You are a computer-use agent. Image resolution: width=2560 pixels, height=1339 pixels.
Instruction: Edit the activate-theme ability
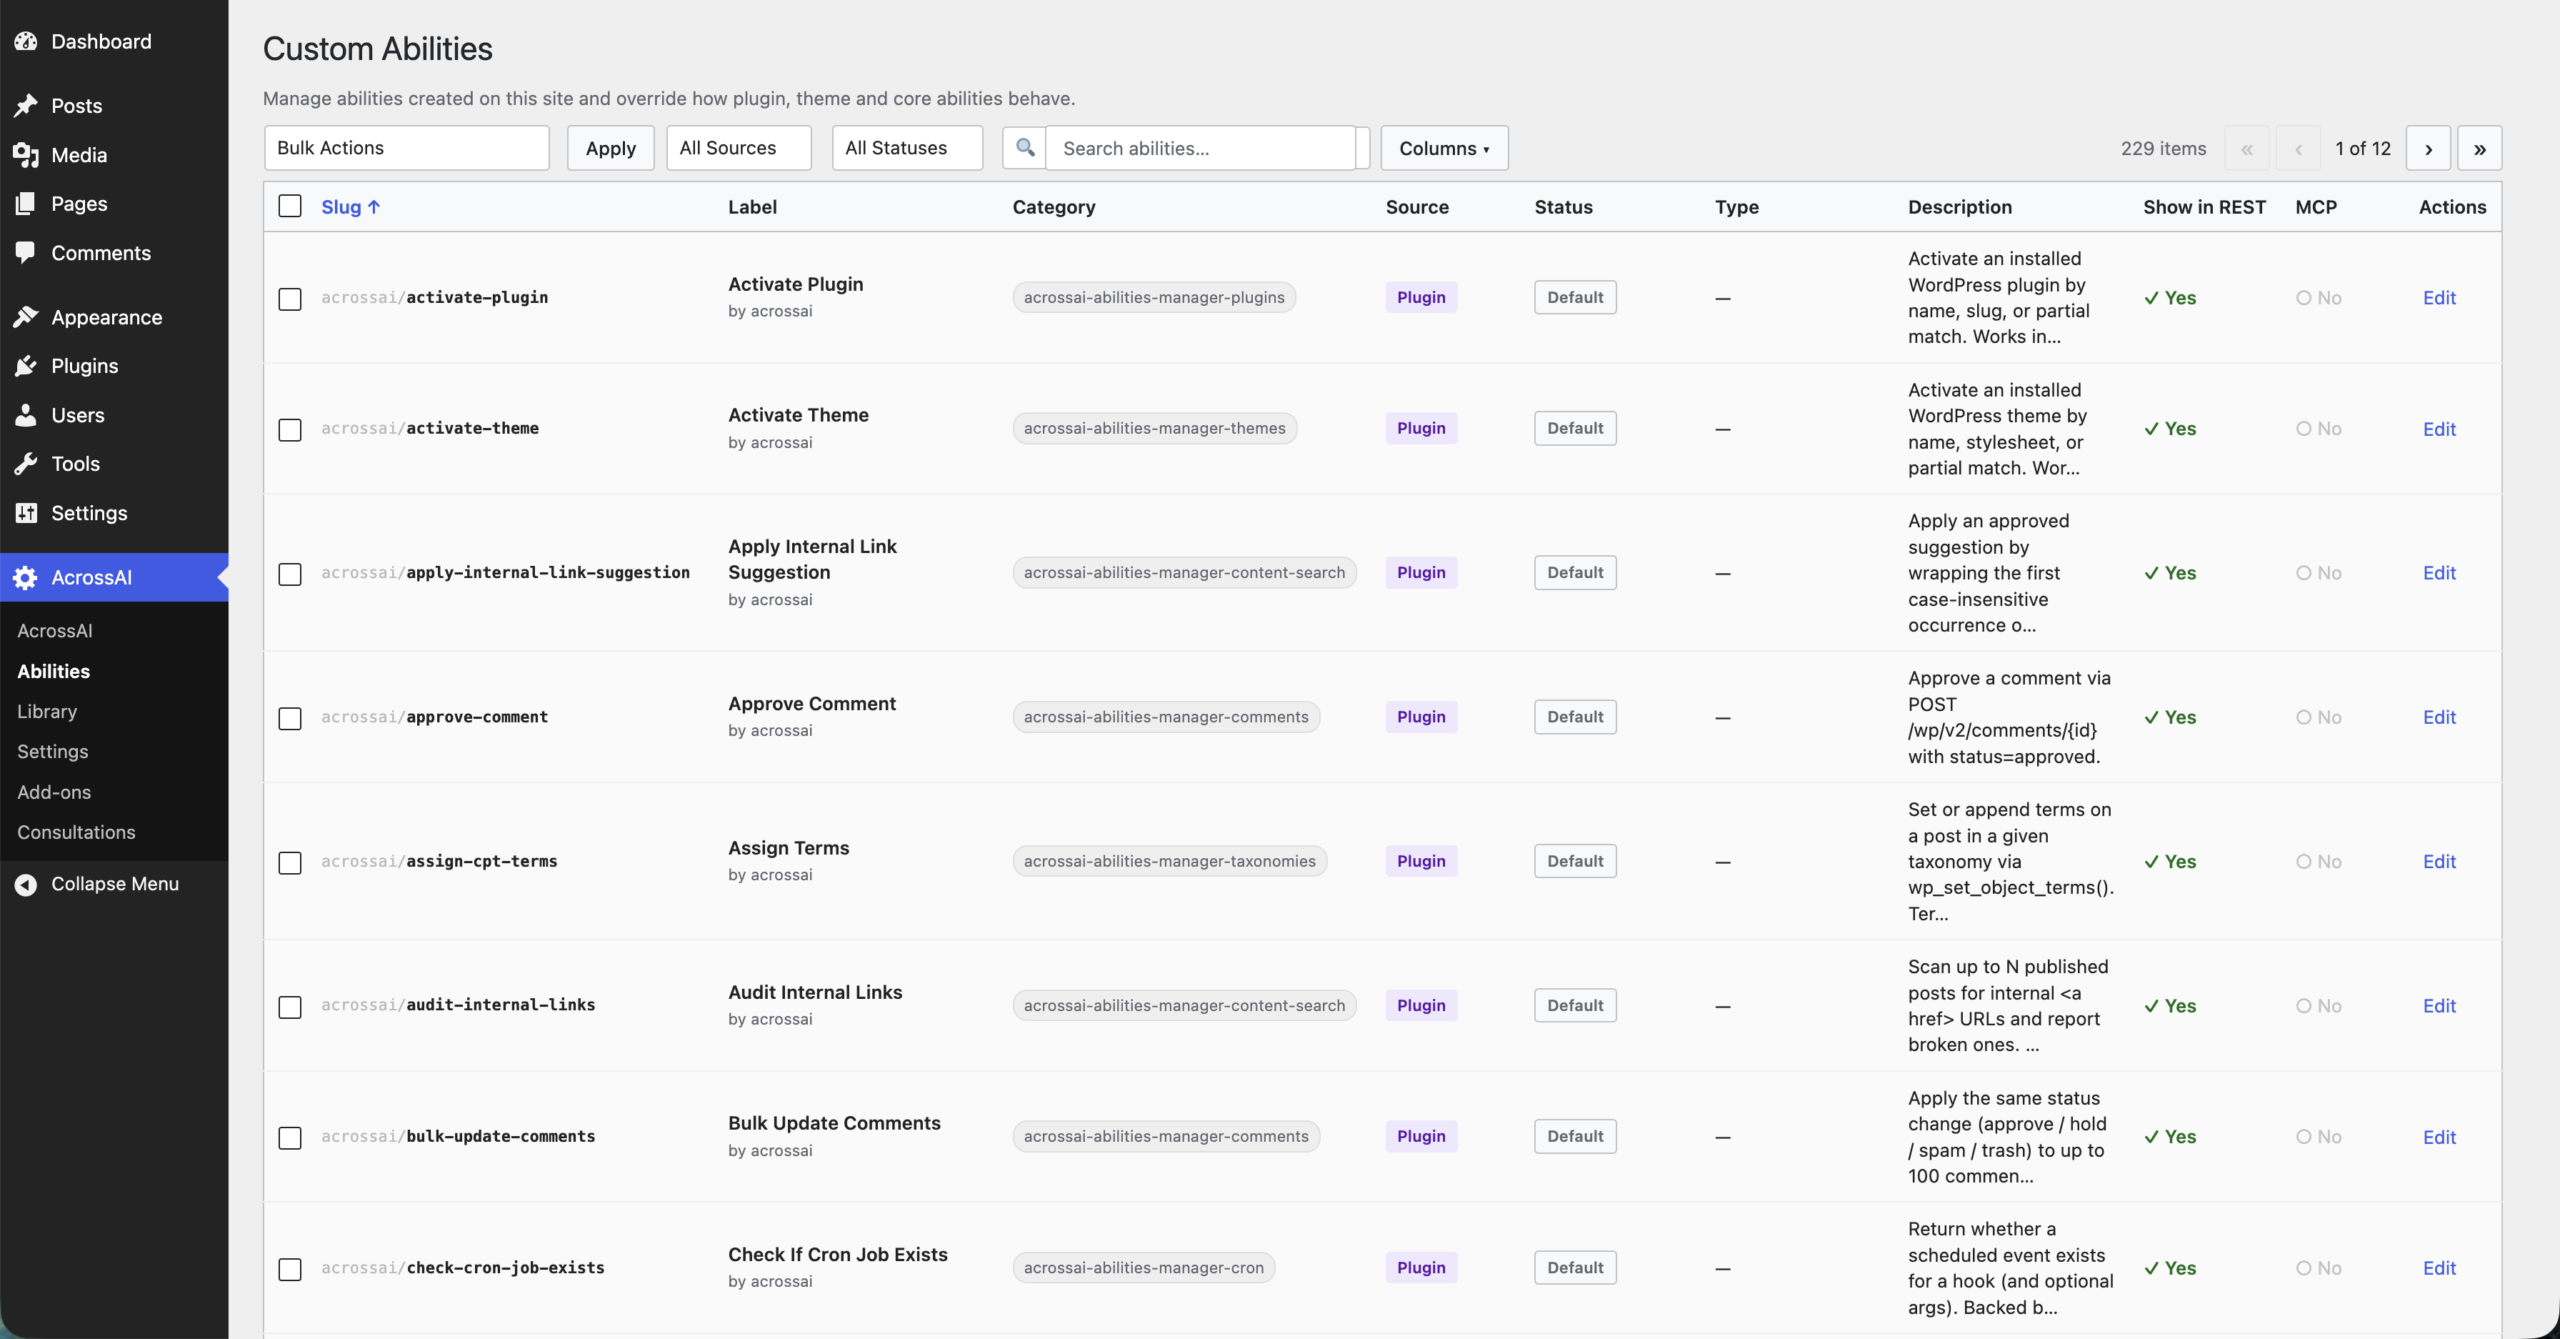pos(2439,429)
